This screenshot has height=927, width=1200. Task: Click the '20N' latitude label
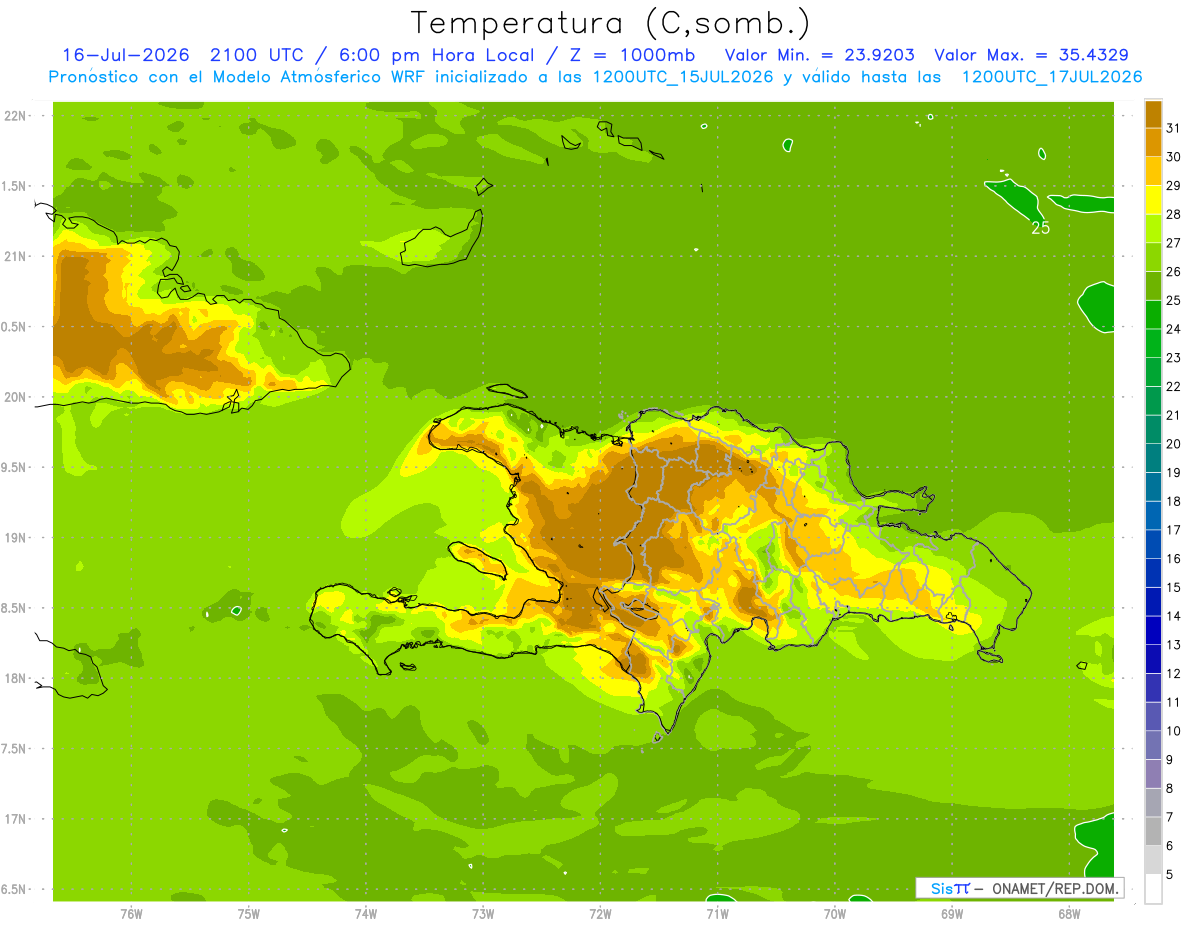click(16, 397)
